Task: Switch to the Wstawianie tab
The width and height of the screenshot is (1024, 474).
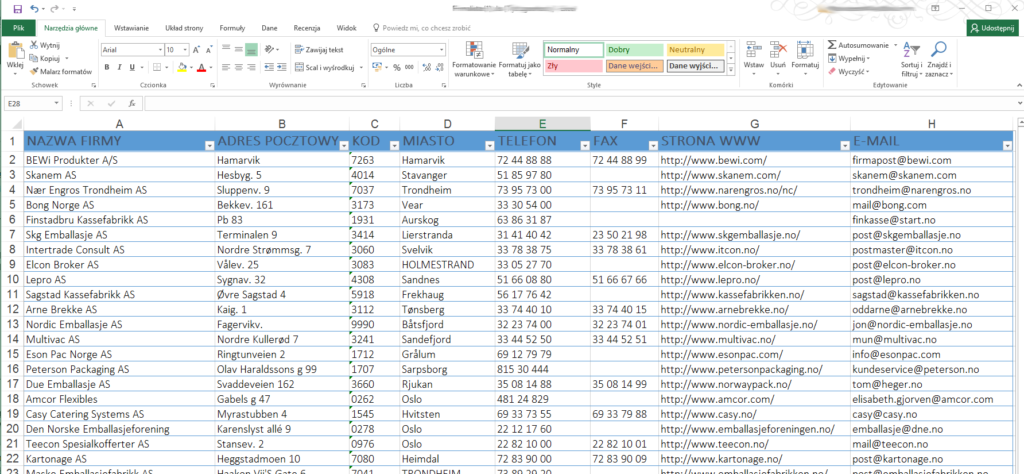Action: click(131, 28)
